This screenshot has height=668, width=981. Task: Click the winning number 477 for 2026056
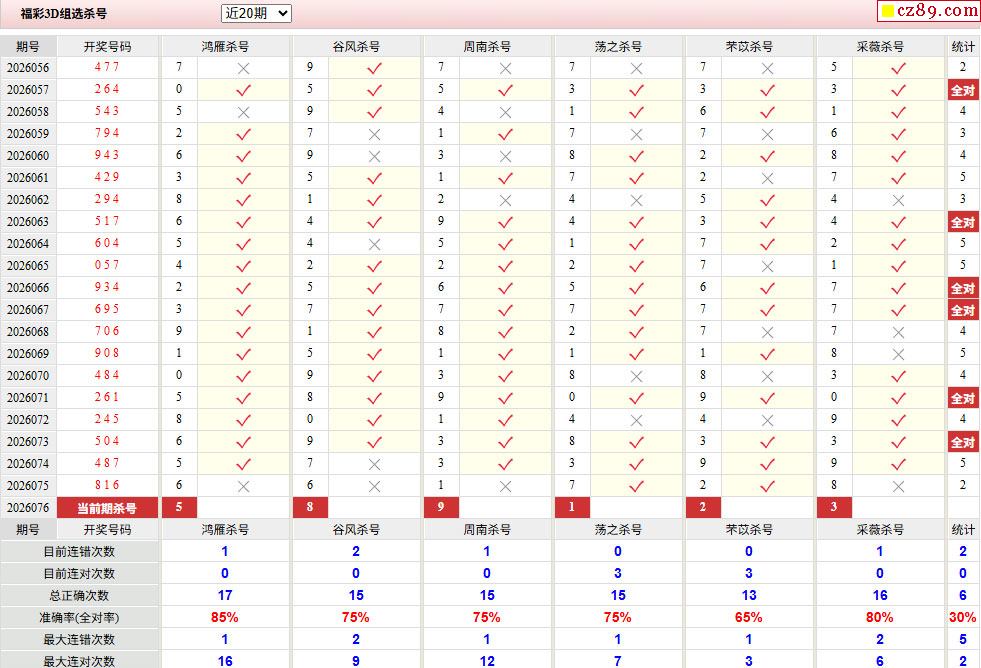[x=107, y=67]
